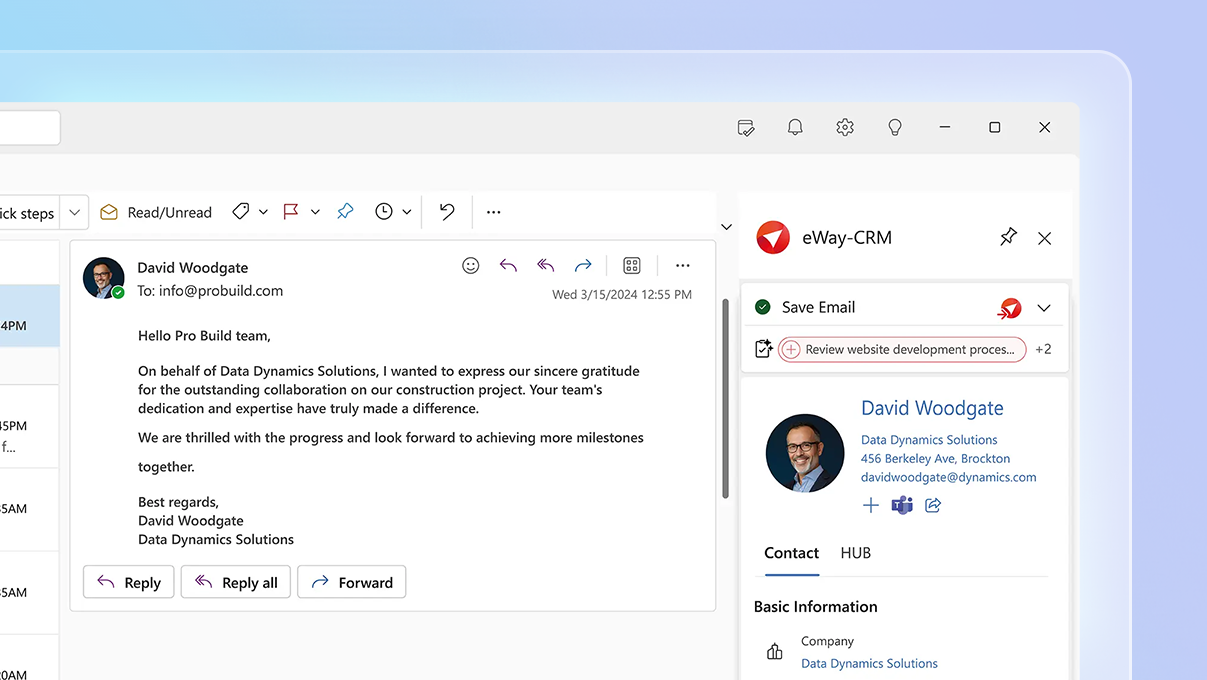Select the Contact tab
The width and height of the screenshot is (1207, 680).
791,553
